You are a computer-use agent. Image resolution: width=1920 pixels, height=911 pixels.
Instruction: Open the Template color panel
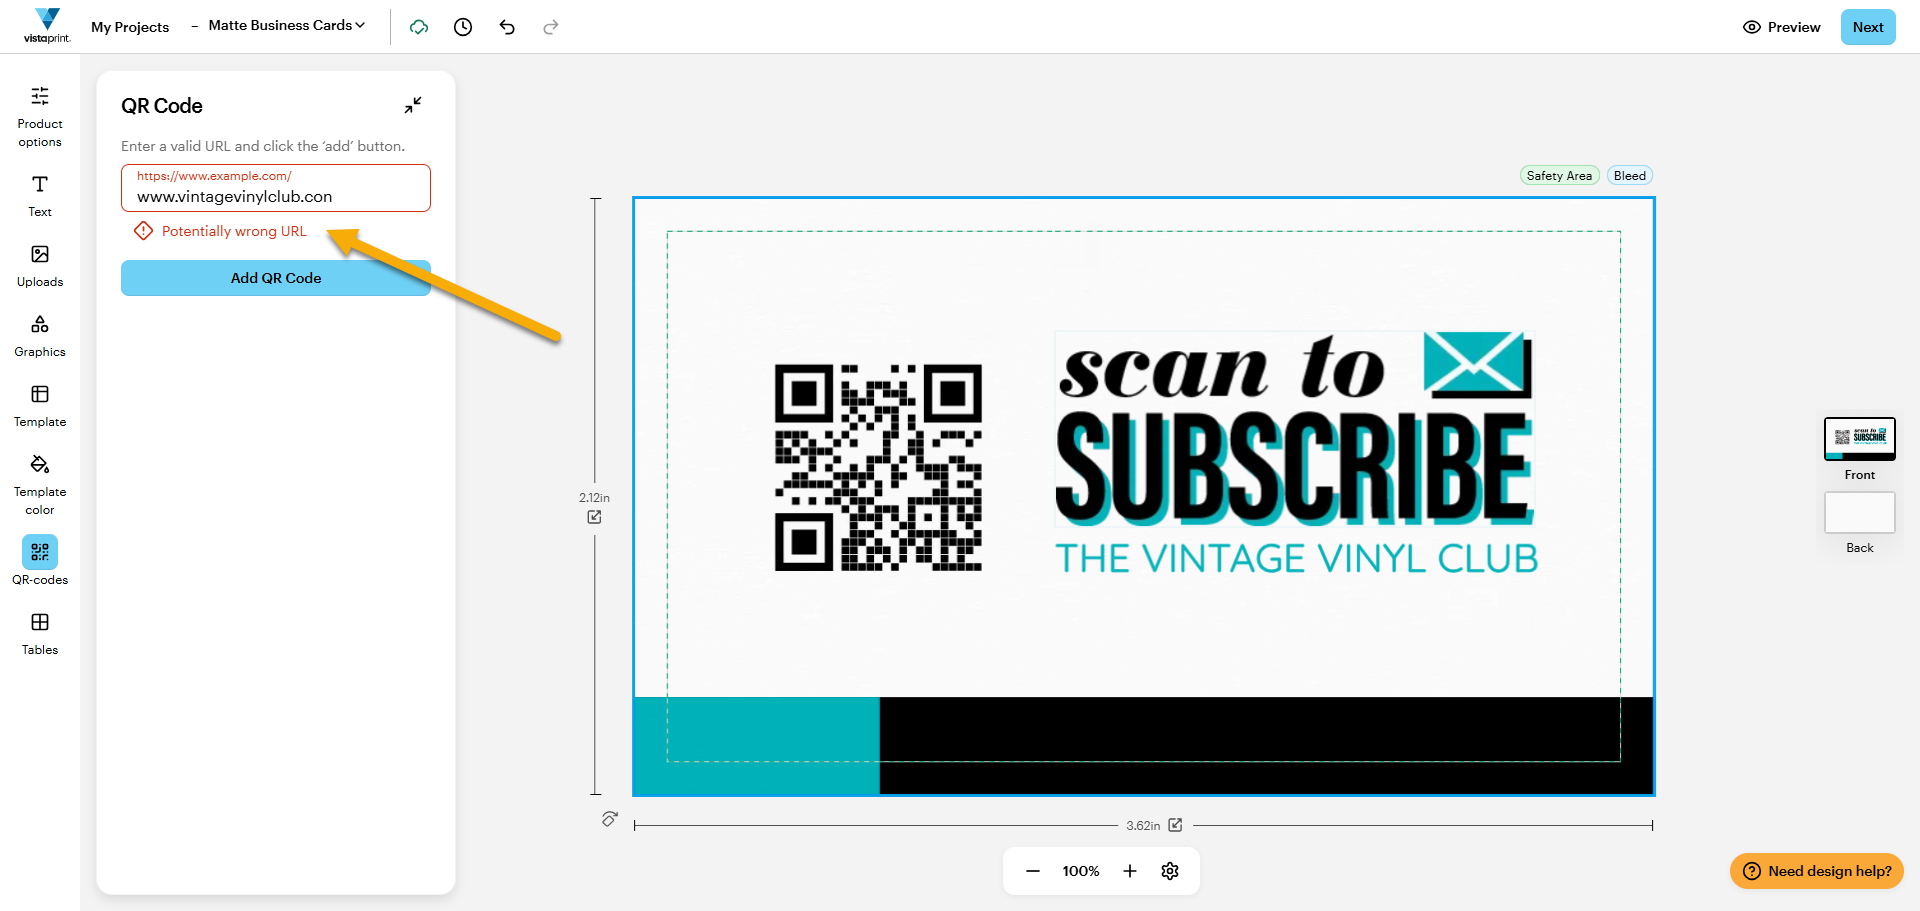pyautogui.click(x=40, y=485)
